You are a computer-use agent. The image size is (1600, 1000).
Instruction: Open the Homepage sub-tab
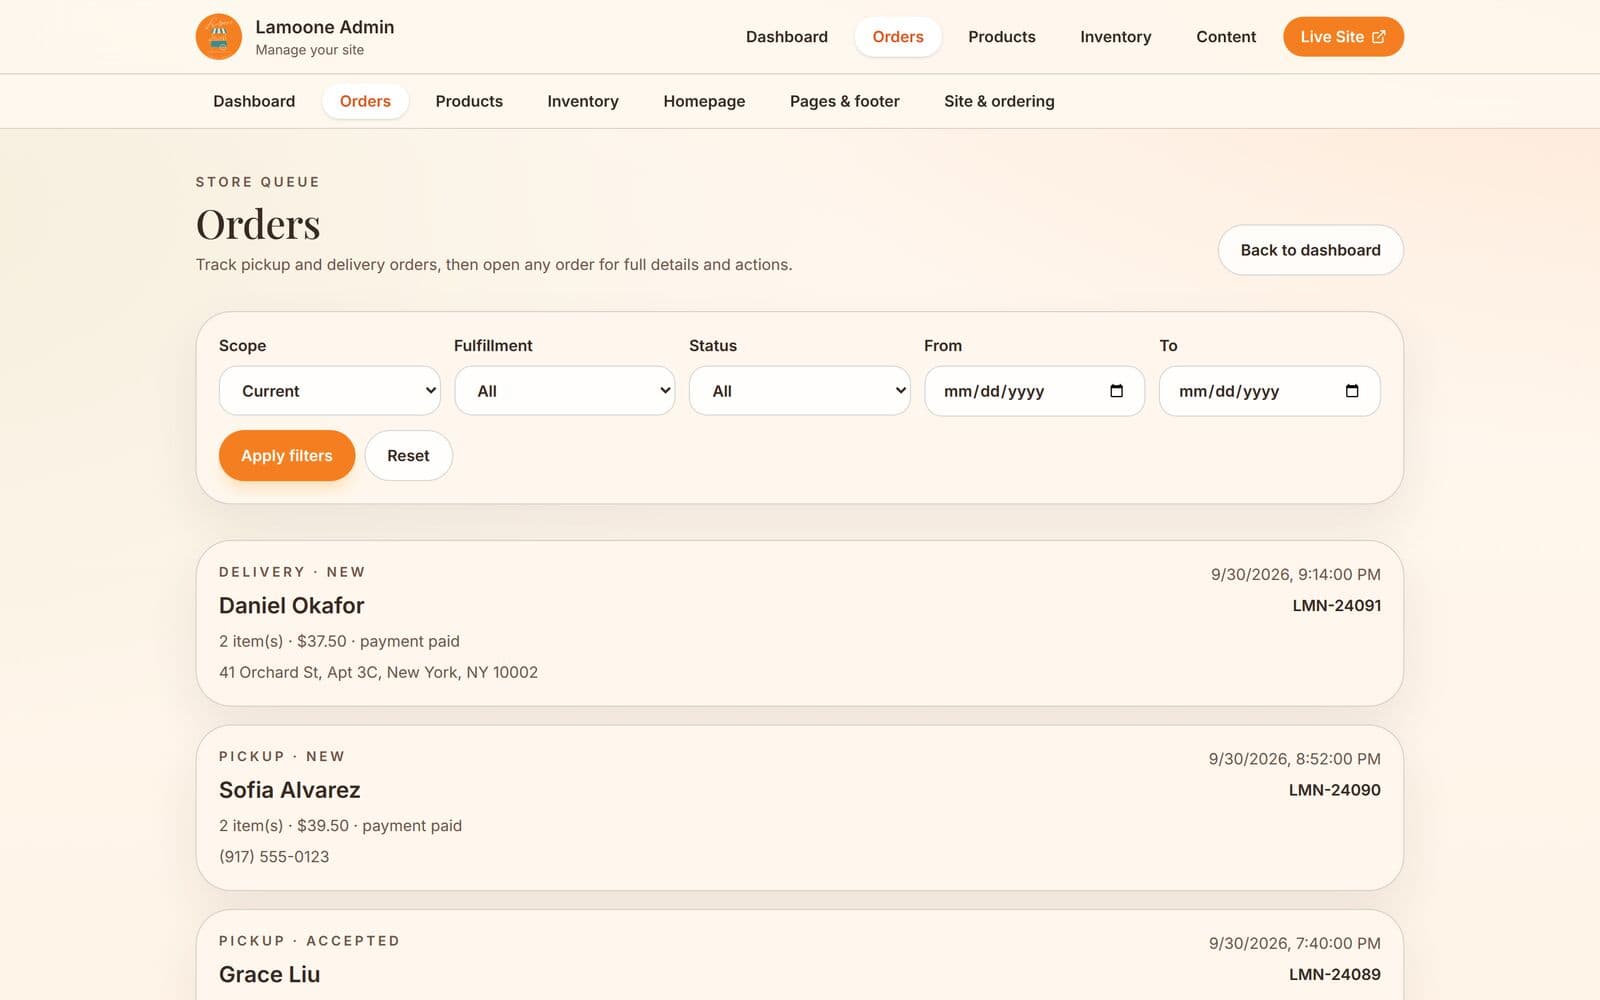[x=704, y=101]
